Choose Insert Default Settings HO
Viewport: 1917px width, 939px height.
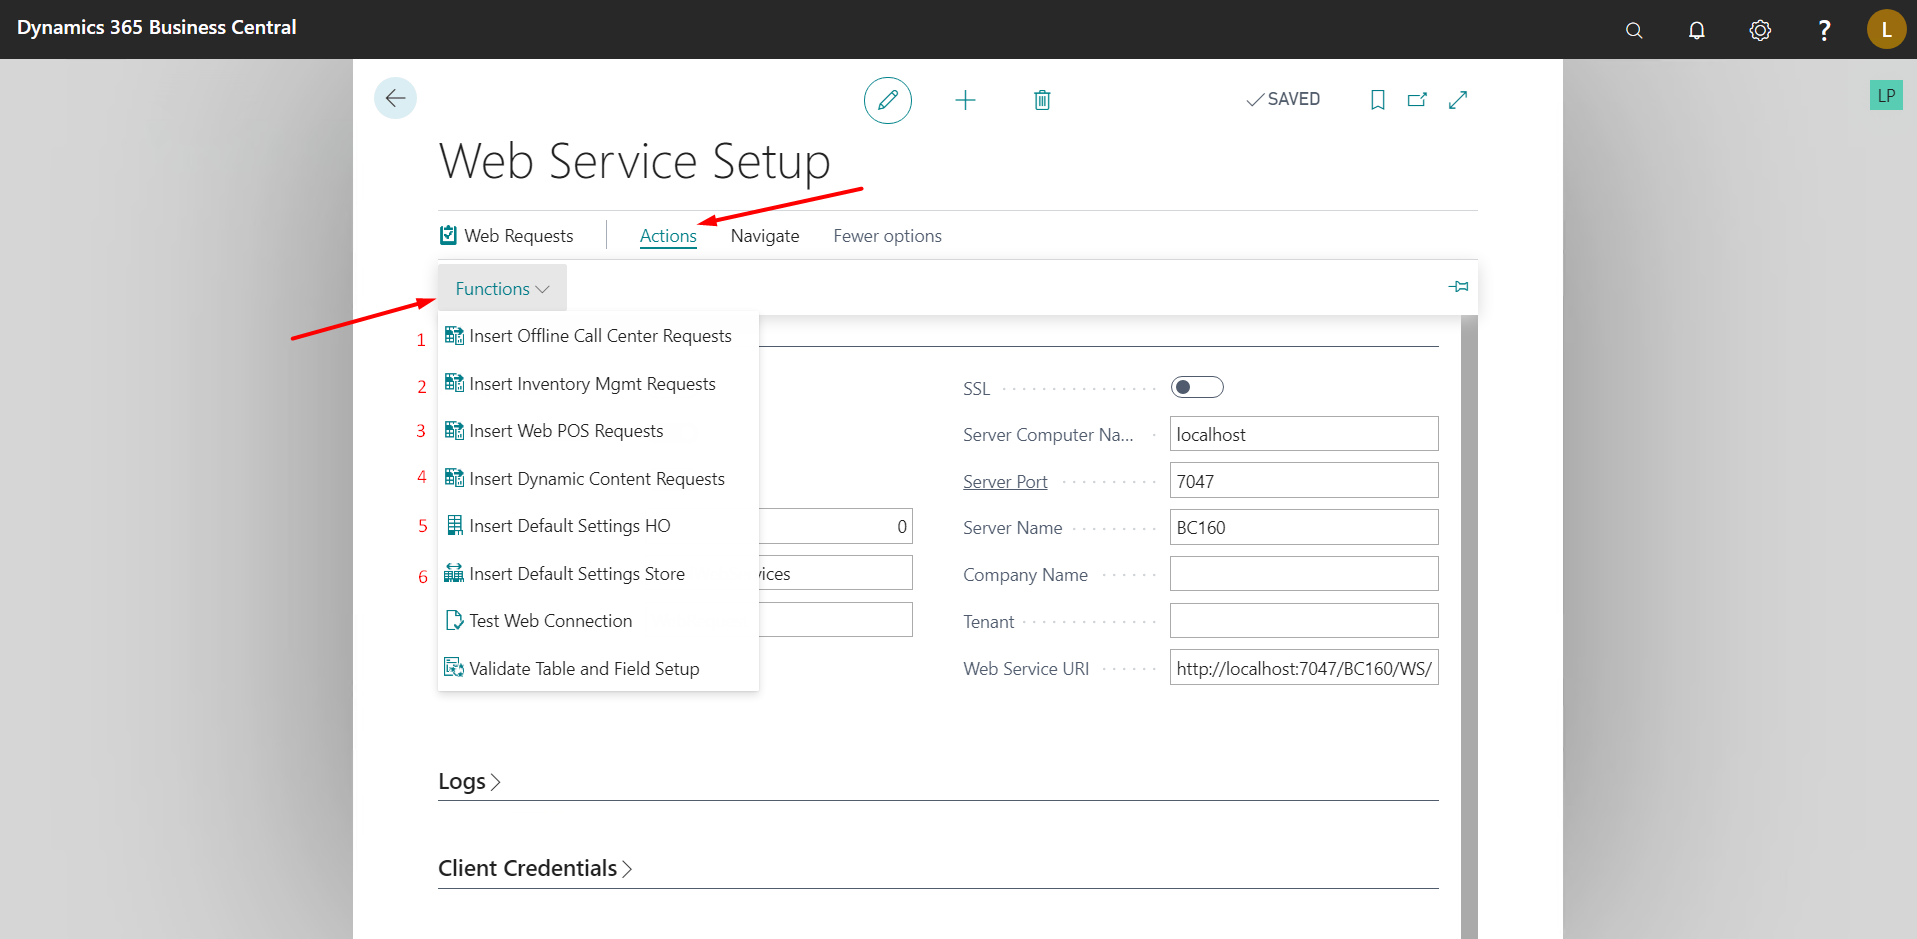[x=598, y=526]
